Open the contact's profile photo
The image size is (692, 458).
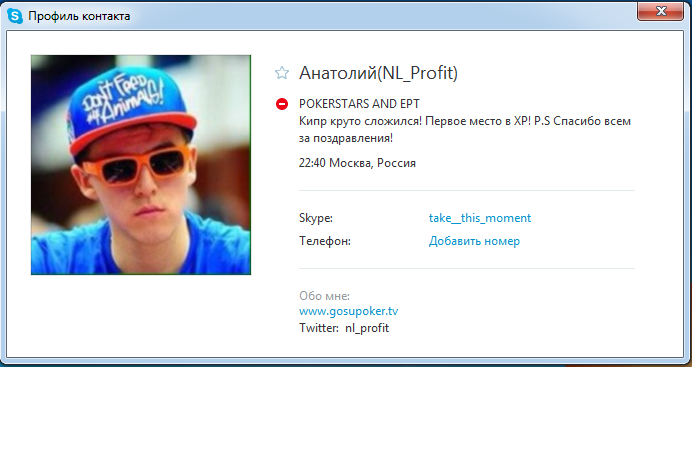click(141, 165)
